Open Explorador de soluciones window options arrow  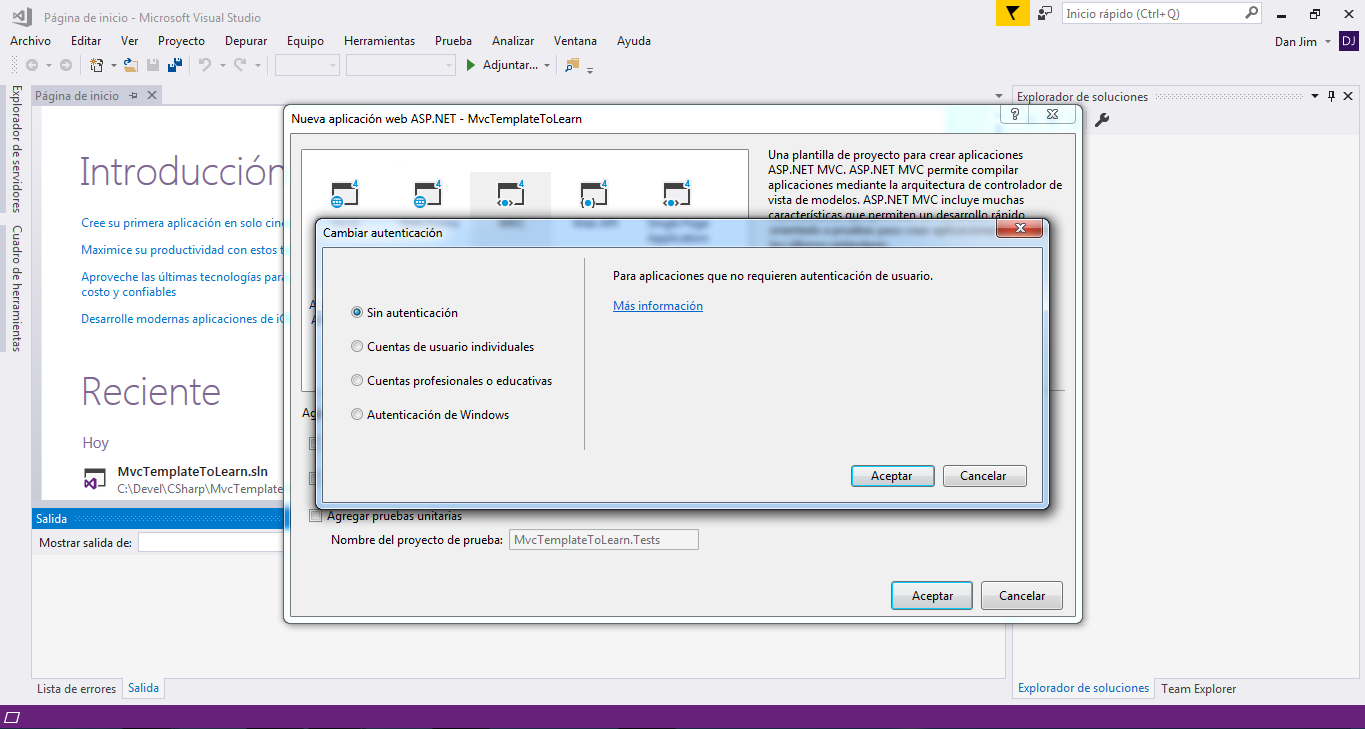(1314, 97)
